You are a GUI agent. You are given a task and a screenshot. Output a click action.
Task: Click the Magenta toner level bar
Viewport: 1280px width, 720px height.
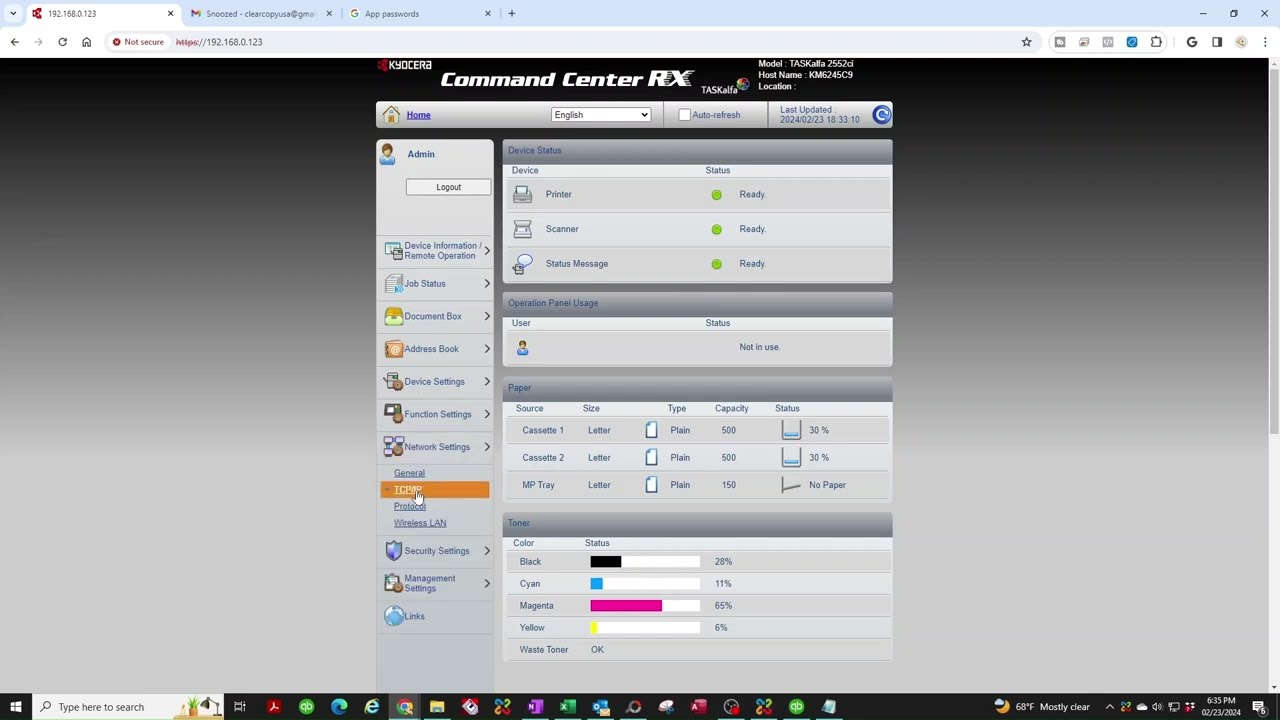645,606
